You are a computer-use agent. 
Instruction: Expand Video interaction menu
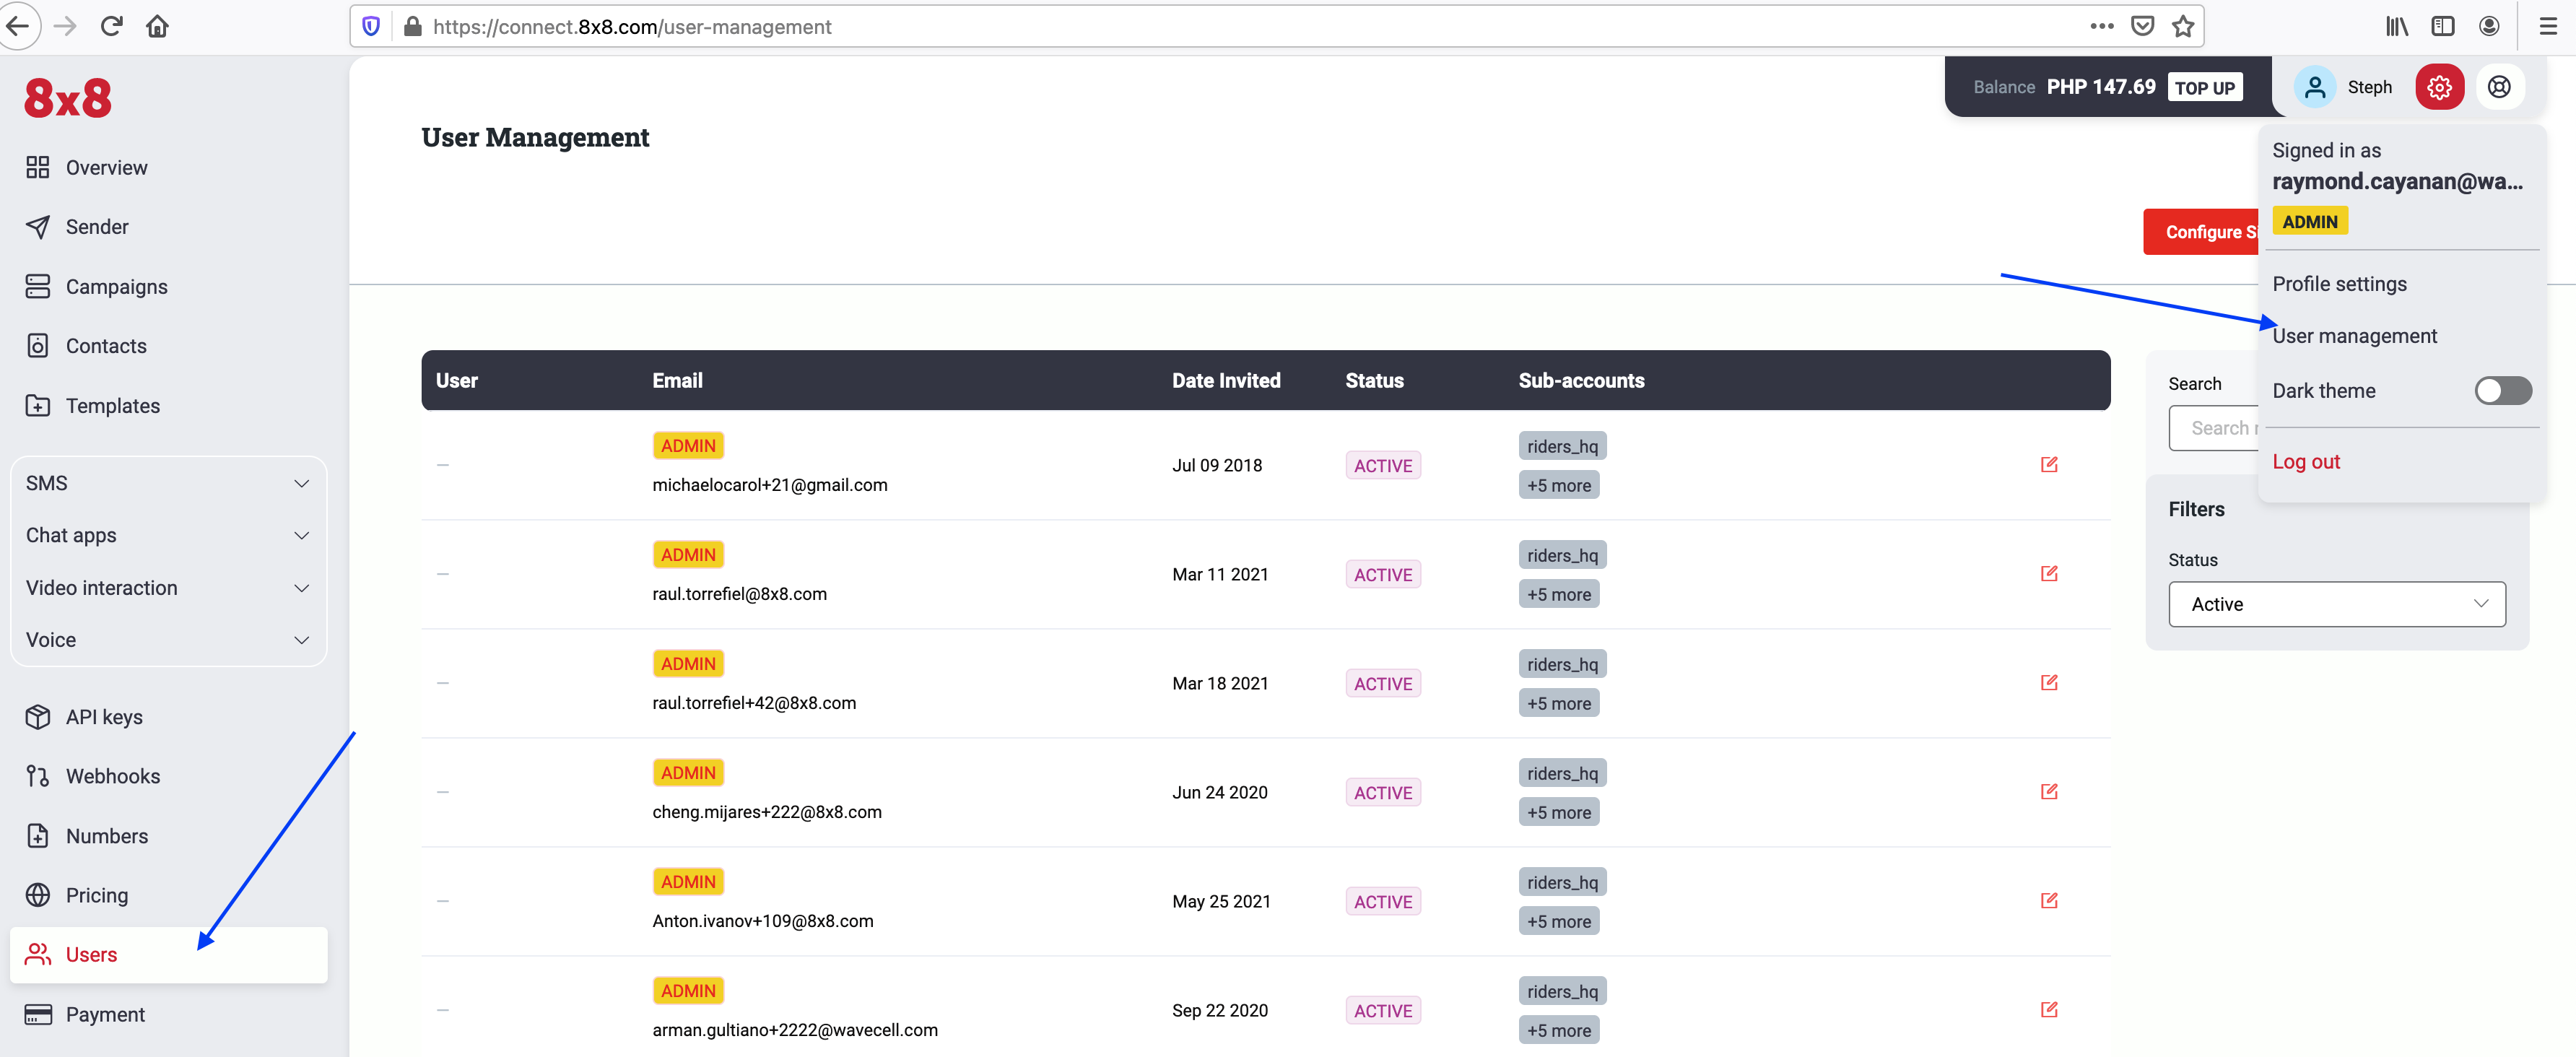pyautogui.click(x=168, y=588)
